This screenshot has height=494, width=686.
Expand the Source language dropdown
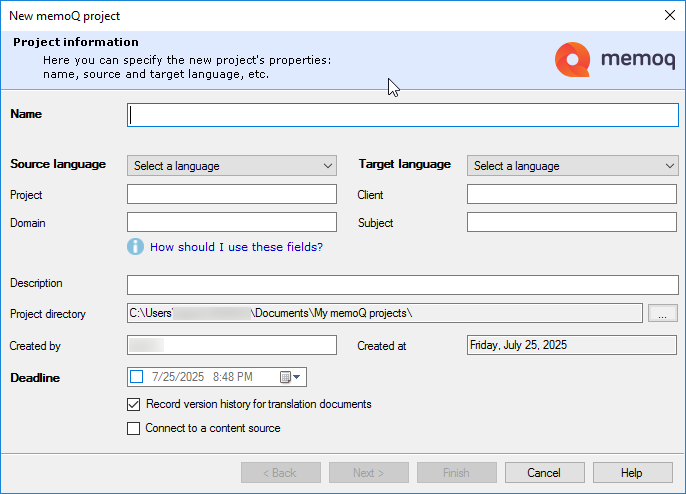(232, 166)
